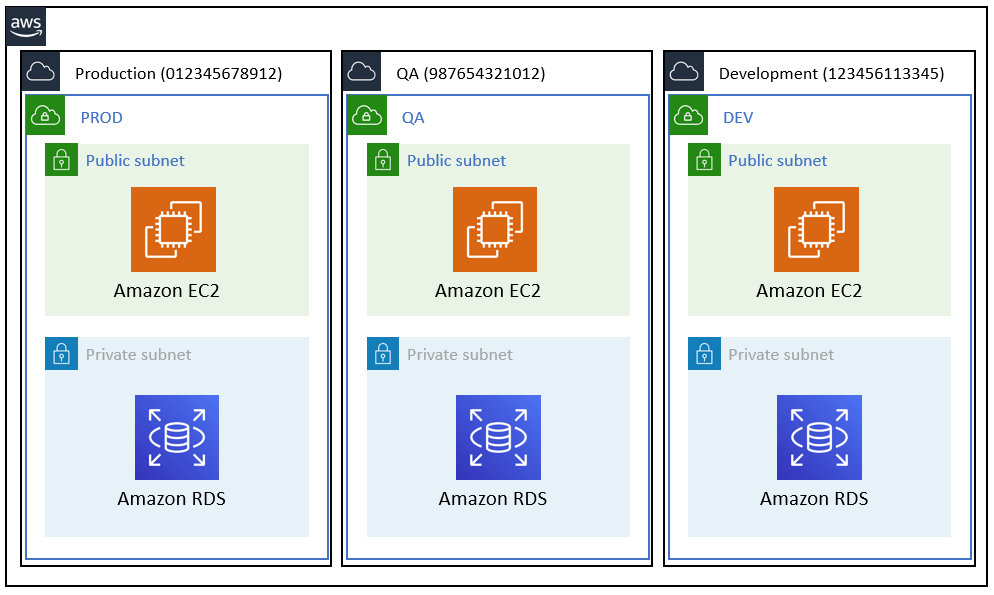The height and width of the screenshot is (595, 994).
Task: Select the EC2 icon in DEV VPC
Action: pyautogui.click(x=816, y=229)
